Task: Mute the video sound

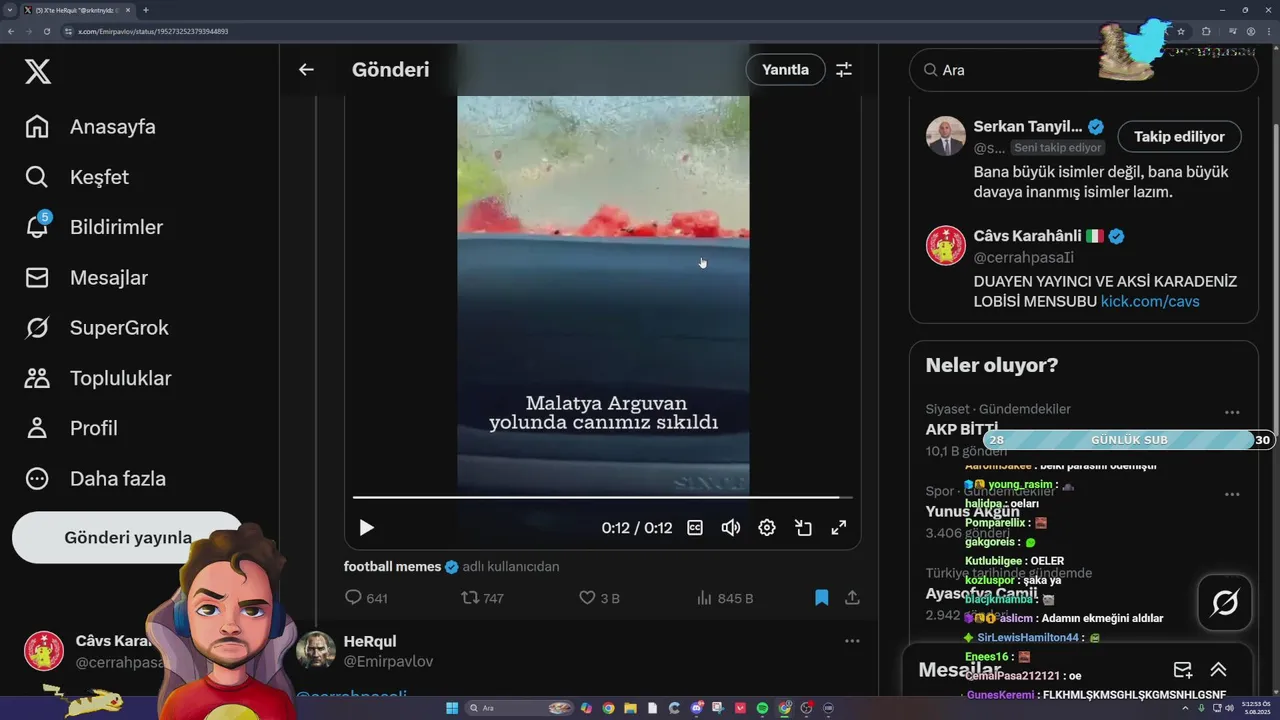Action: point(731,528)
